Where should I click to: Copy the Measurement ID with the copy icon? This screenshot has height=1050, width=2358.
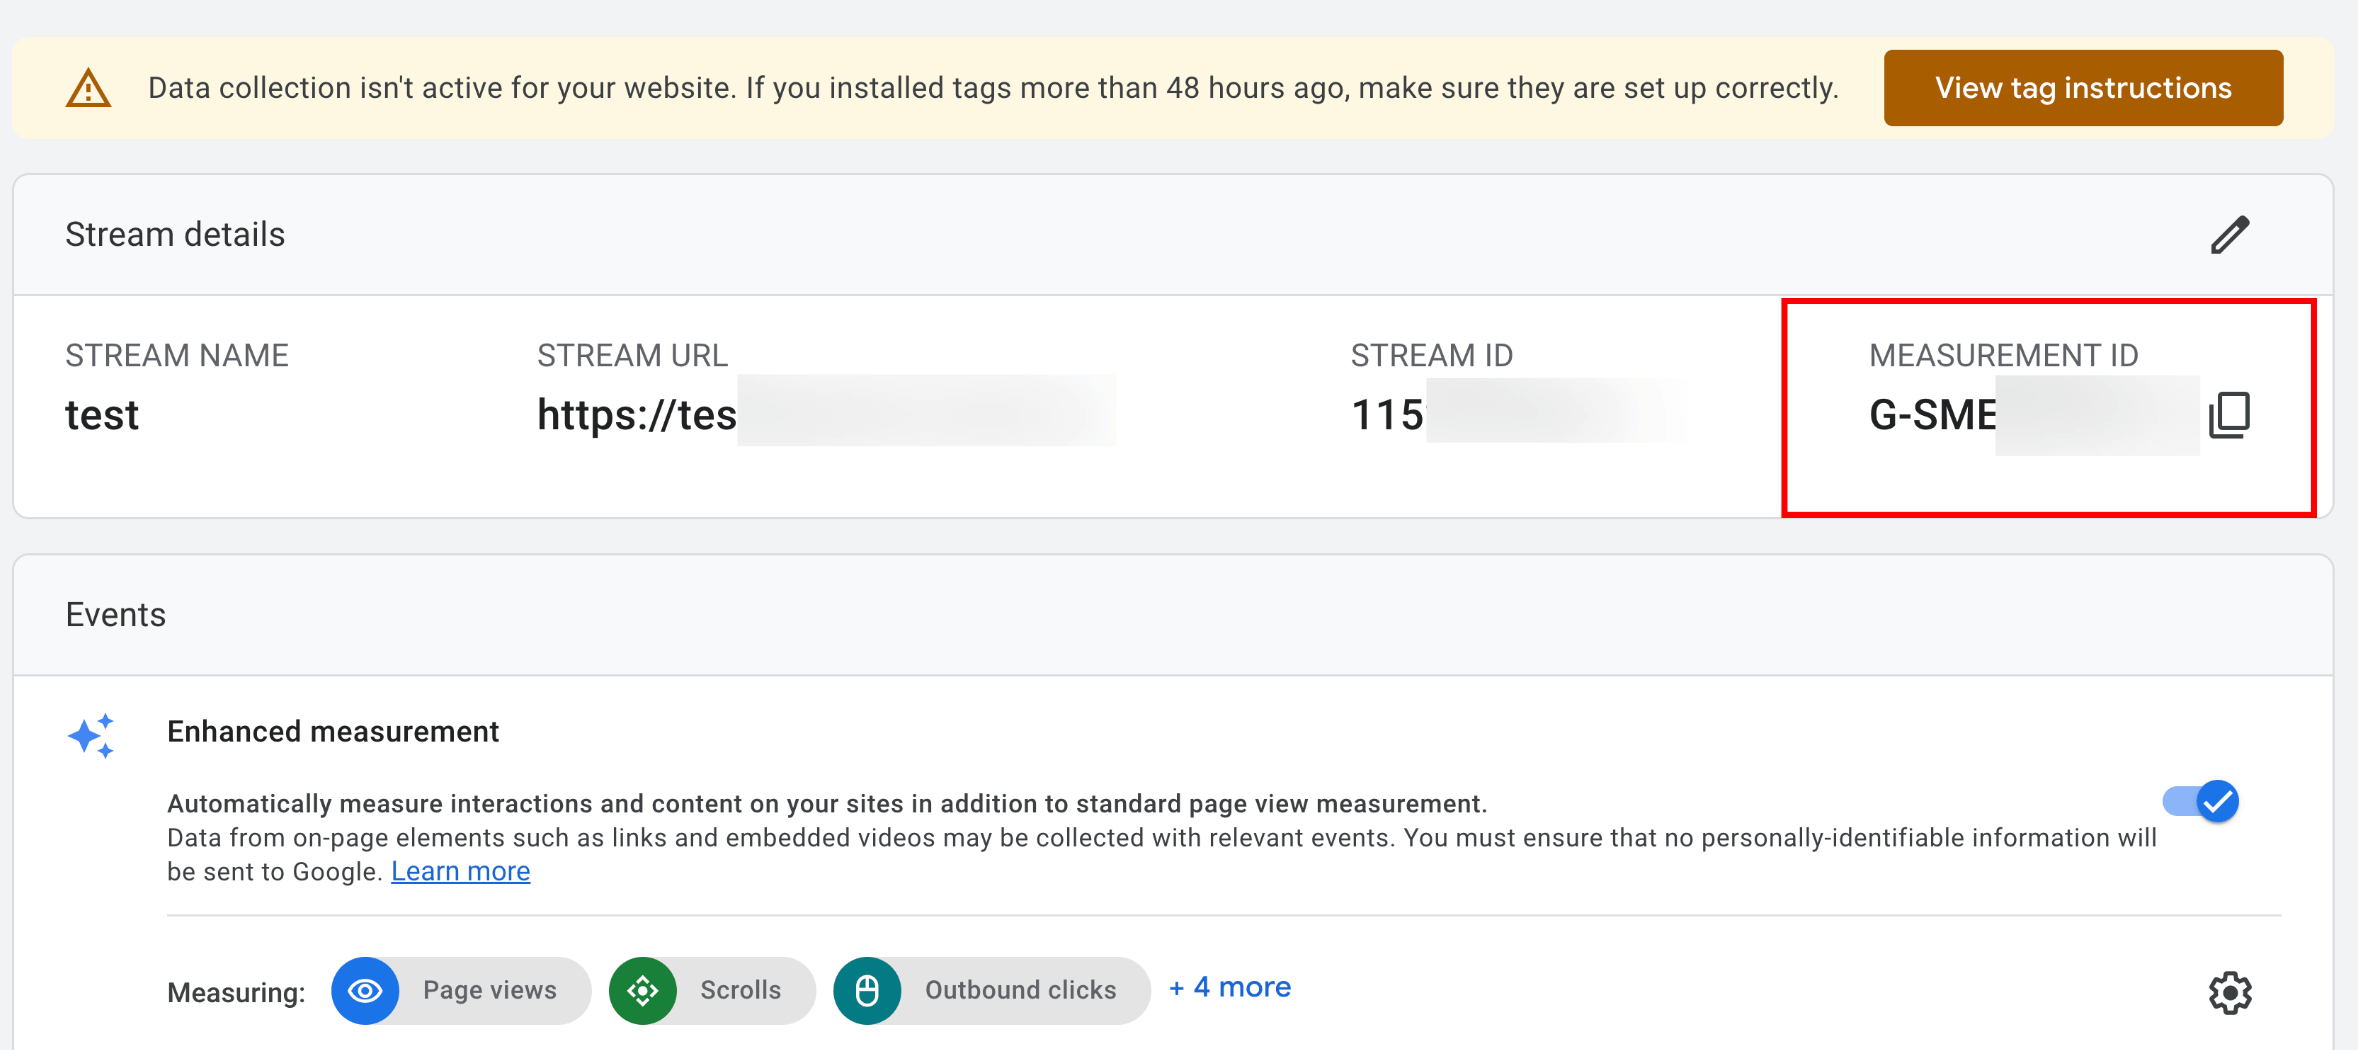point(2229,415)
